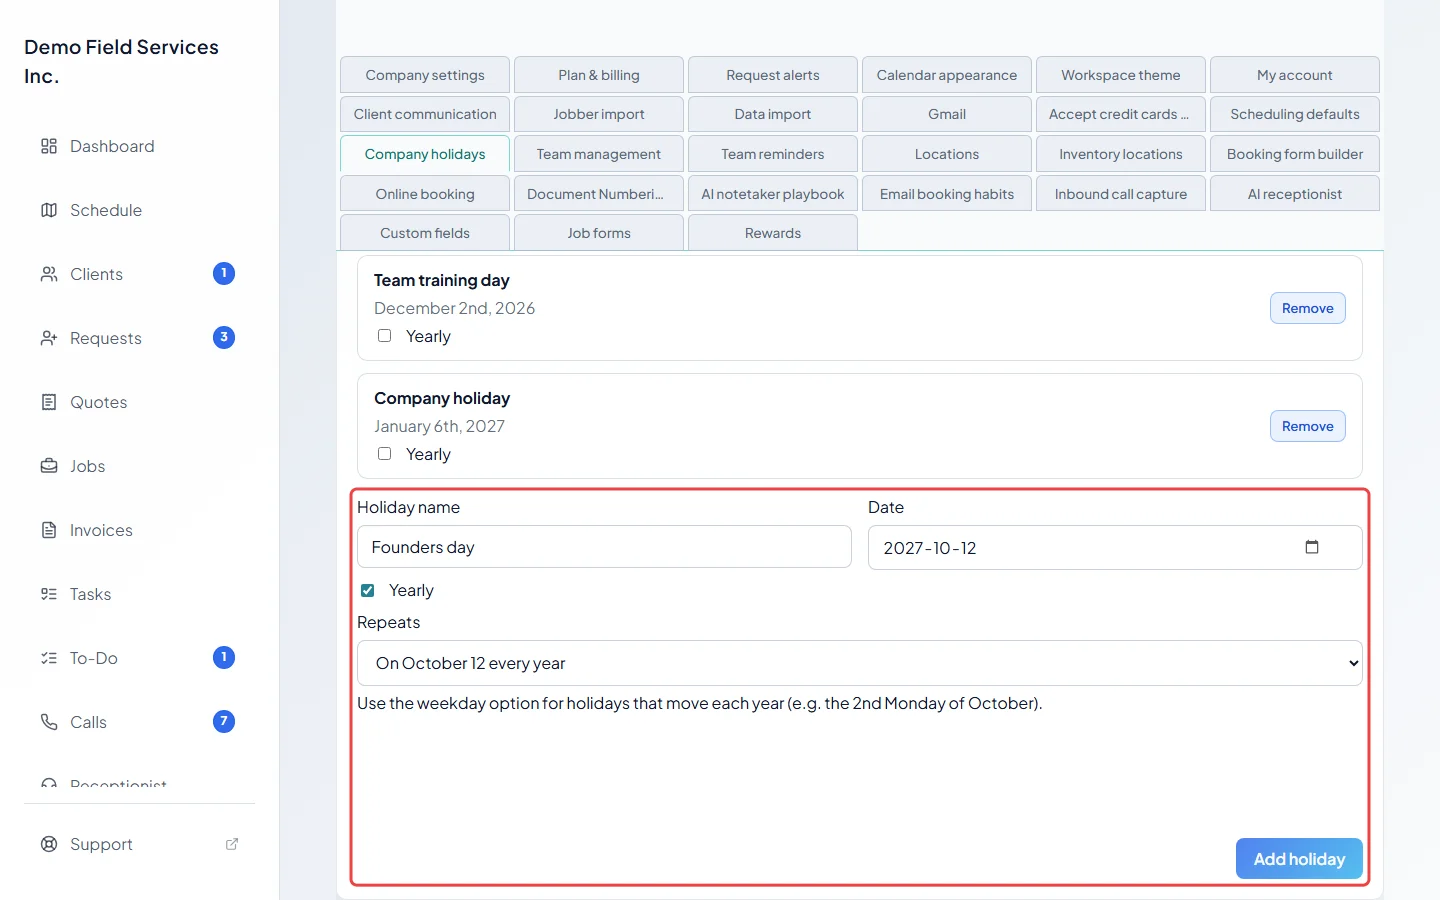Click the Support lifebuoy icon
The height and width of the screenshot is (900, 1440).
pos(49,844)
